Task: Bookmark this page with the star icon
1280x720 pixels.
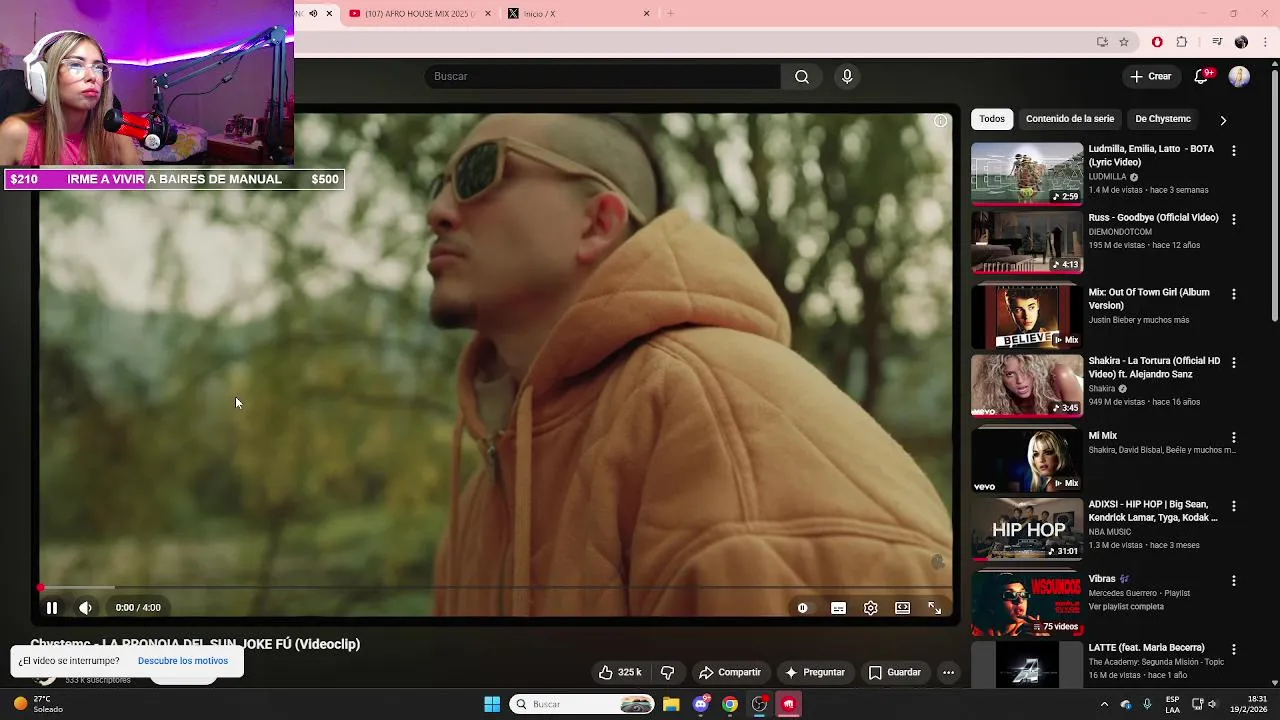Action: click(x=1124, y=42)
